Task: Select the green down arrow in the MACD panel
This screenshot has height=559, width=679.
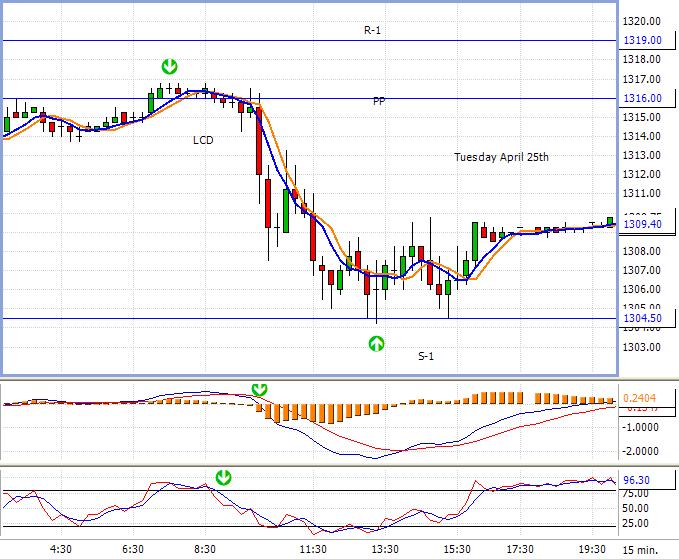Action: [260, 389]
